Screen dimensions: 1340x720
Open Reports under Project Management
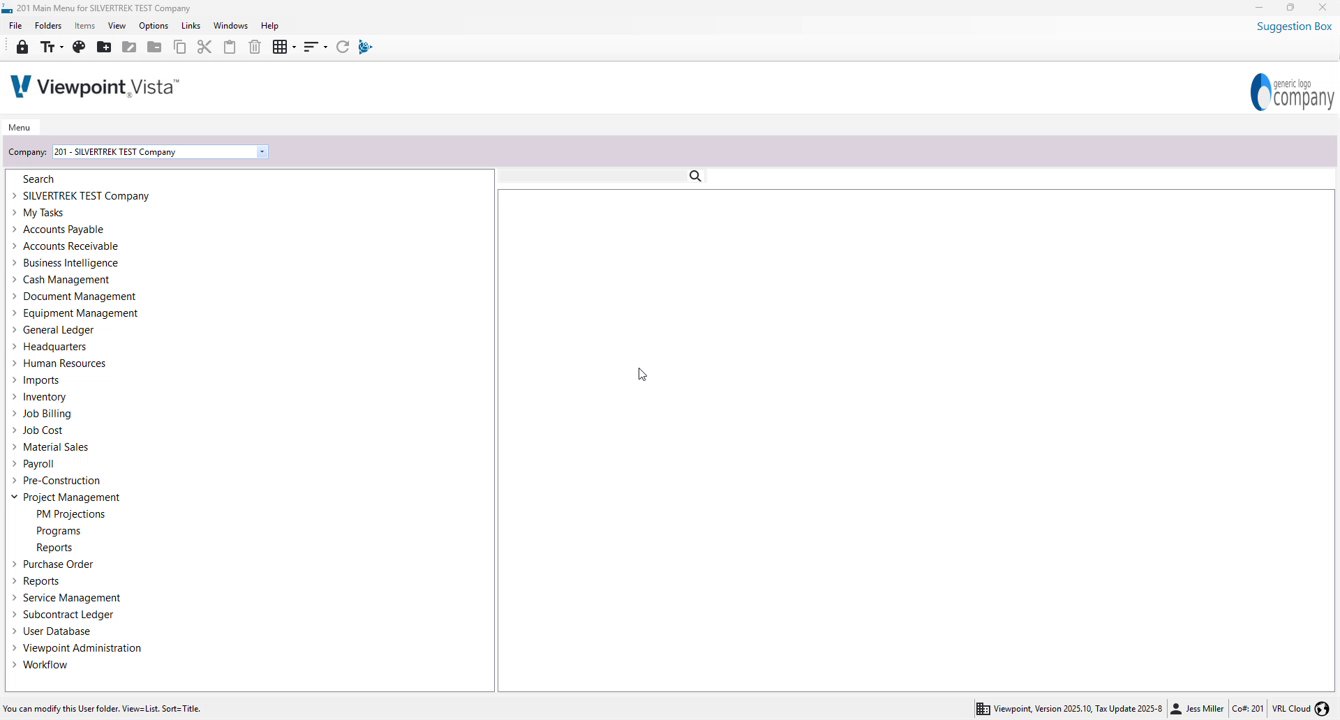(54, 548)
